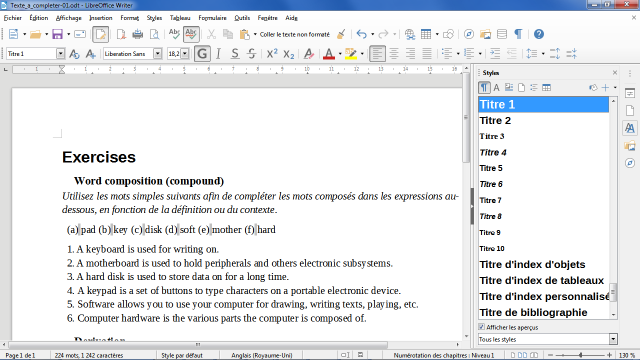Toggle left alignment

pos(377,54)
